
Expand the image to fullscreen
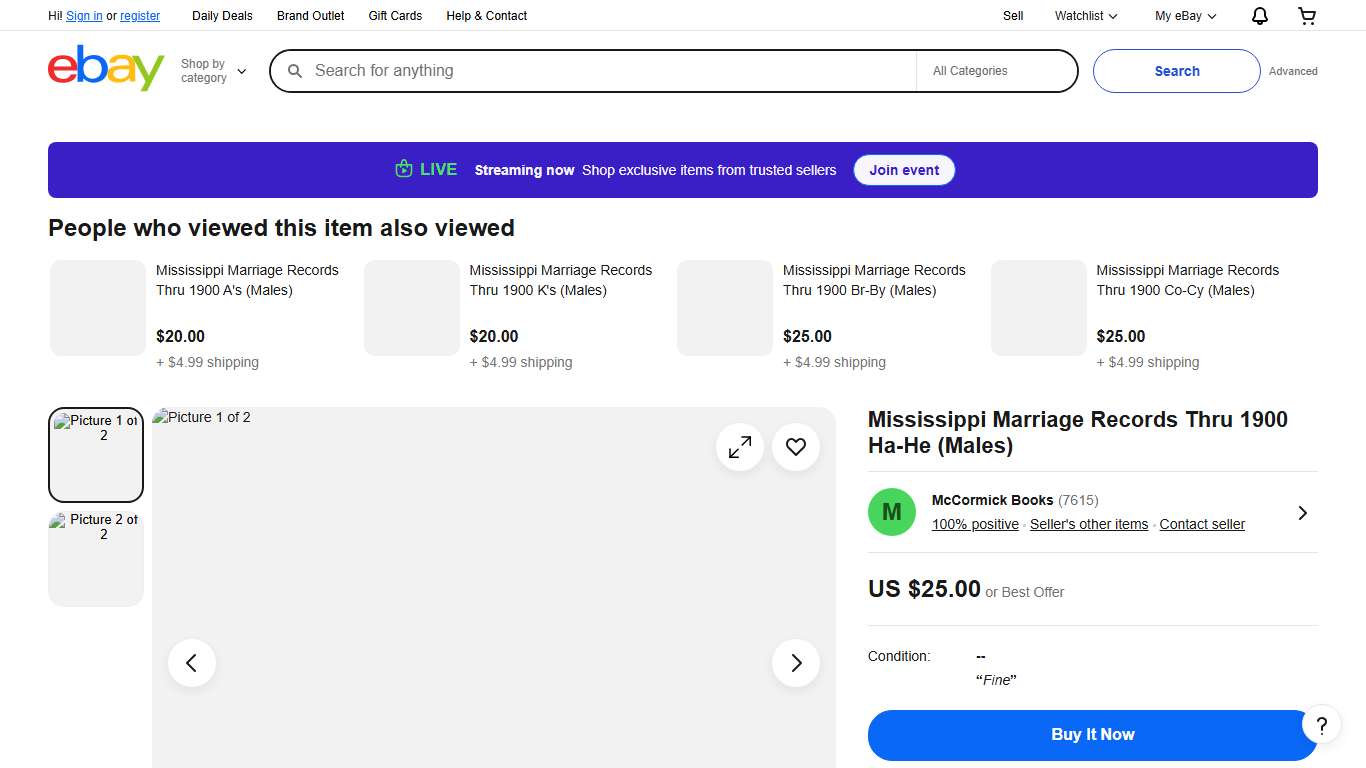coord(740,447)
